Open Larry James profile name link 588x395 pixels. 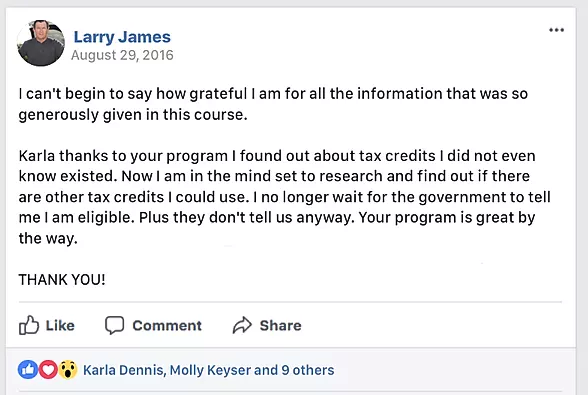(122, 37)
